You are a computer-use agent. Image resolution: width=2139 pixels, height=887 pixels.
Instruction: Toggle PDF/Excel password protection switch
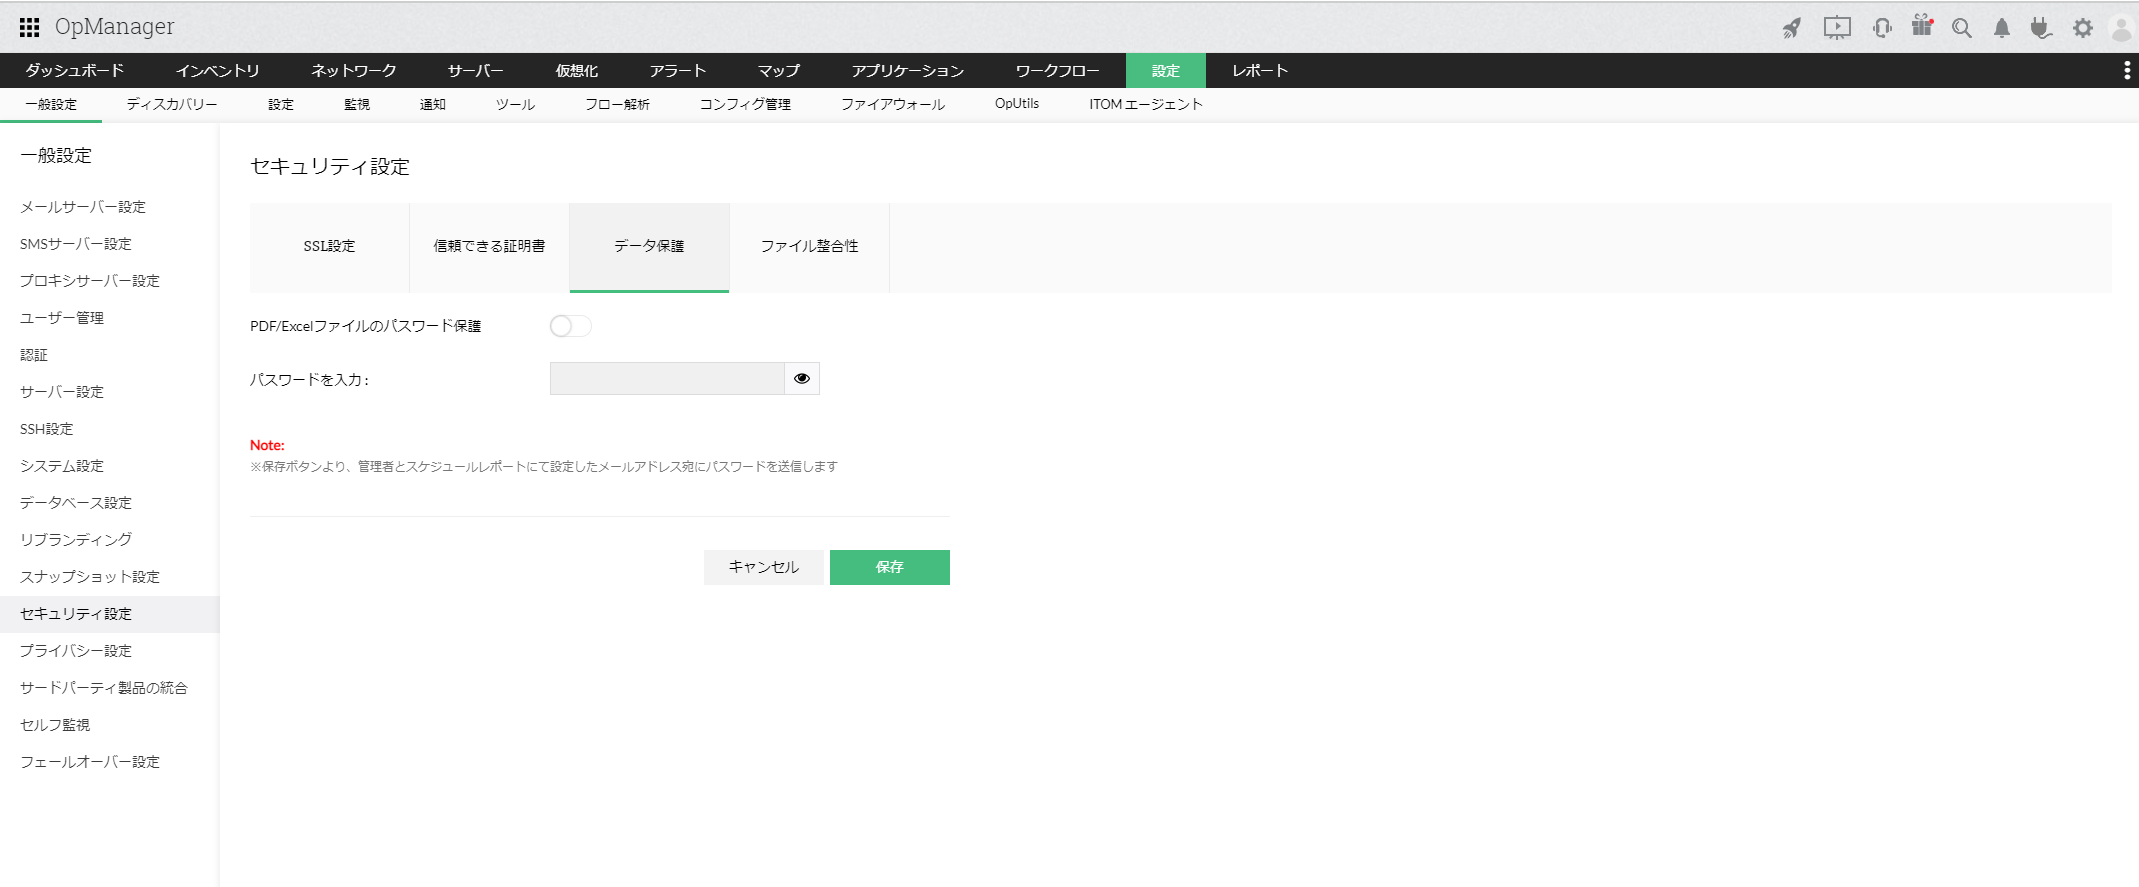[570, 326]
